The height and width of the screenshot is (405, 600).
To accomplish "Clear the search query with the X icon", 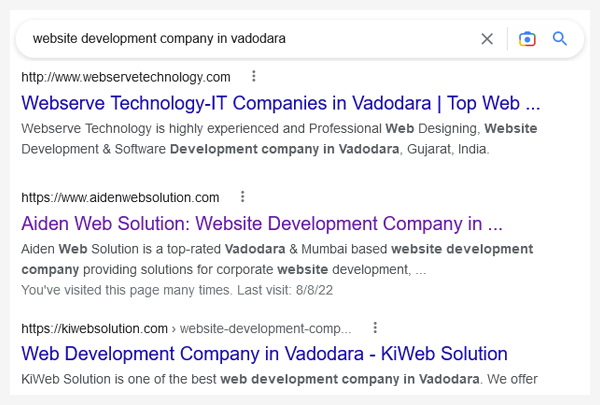I will pos(487,39).
